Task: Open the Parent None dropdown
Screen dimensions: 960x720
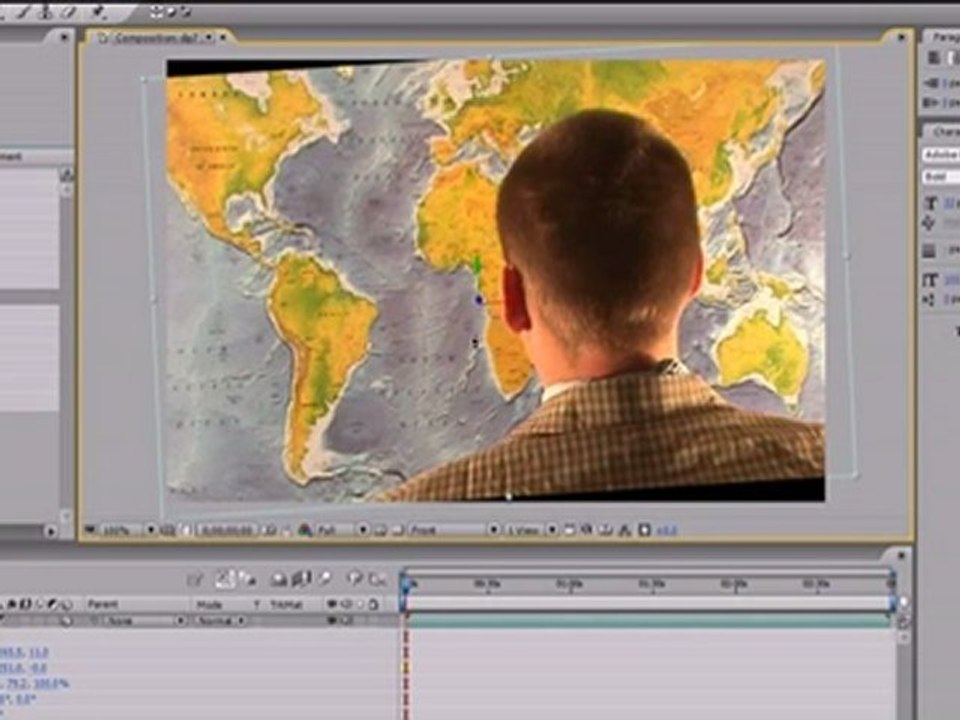Action: tap(143, 621)
